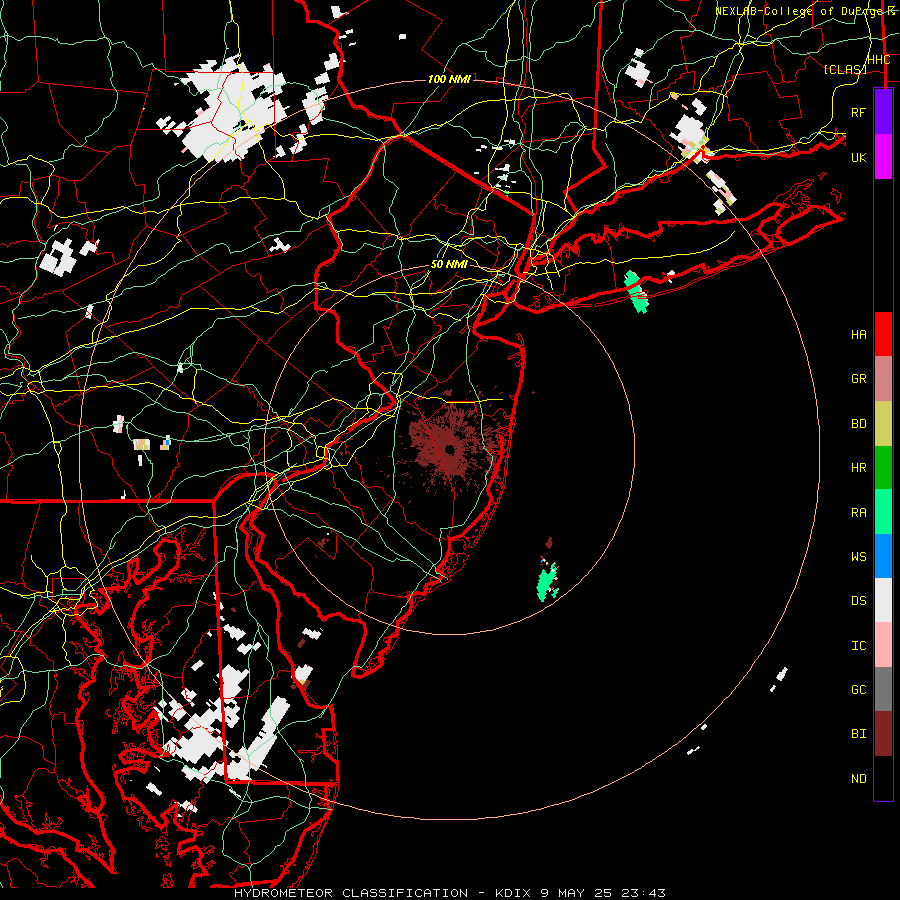This screenshot has width=900, height=900.
Task: Click the HHC product label
Action: click(x=878, y=60)
